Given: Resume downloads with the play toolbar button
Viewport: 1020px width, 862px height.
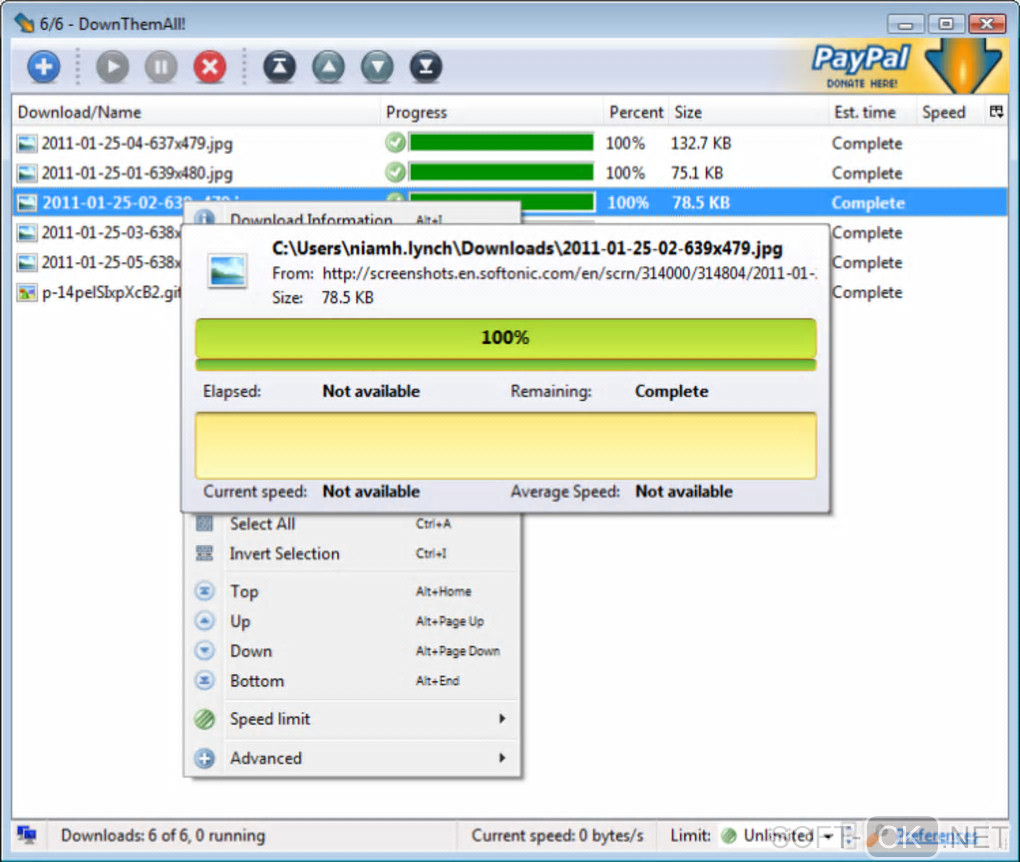Looking at the screenshot, I should coord(113,66).
